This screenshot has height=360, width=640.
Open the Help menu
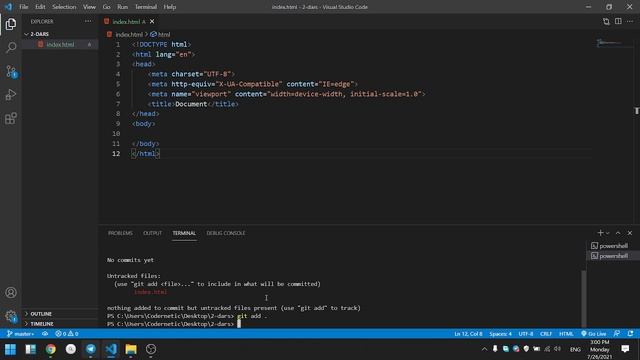tap(170, 7)
